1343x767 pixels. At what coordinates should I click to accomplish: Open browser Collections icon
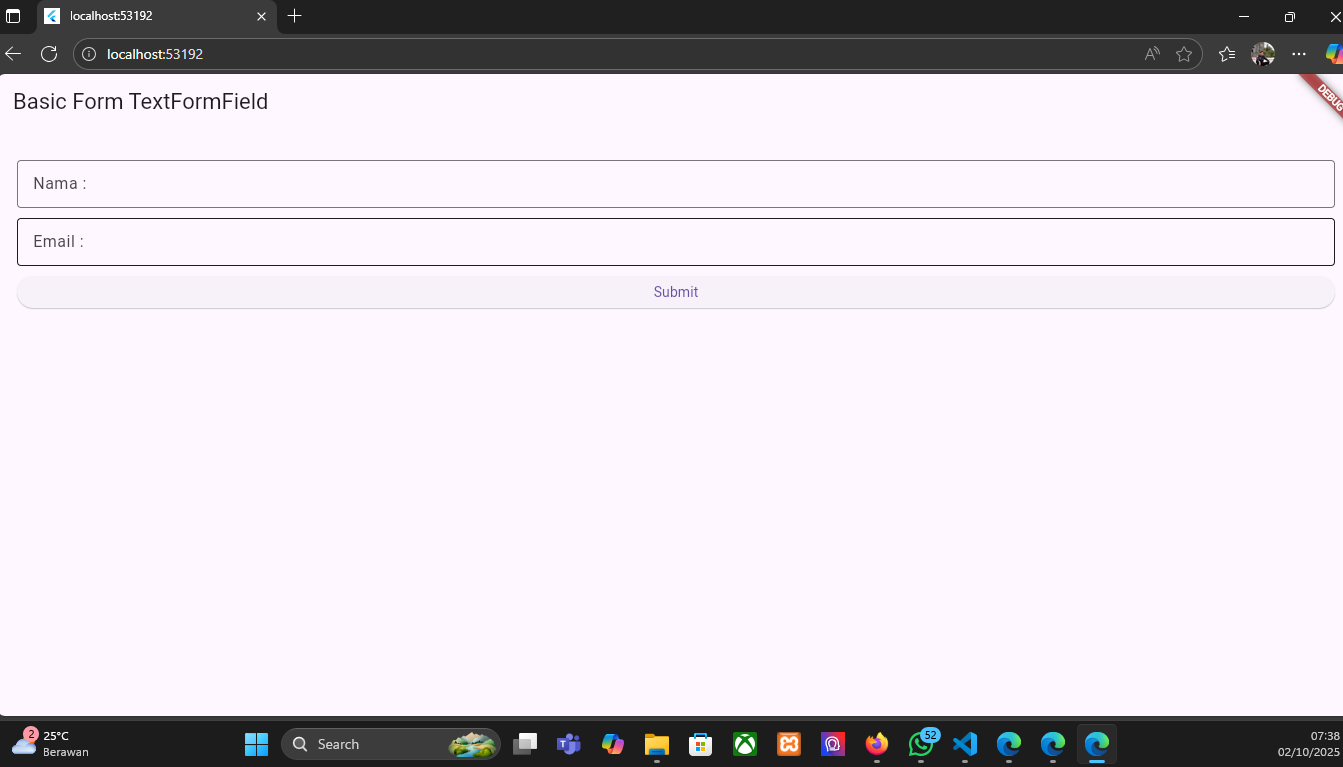[x=1227, y=54]
